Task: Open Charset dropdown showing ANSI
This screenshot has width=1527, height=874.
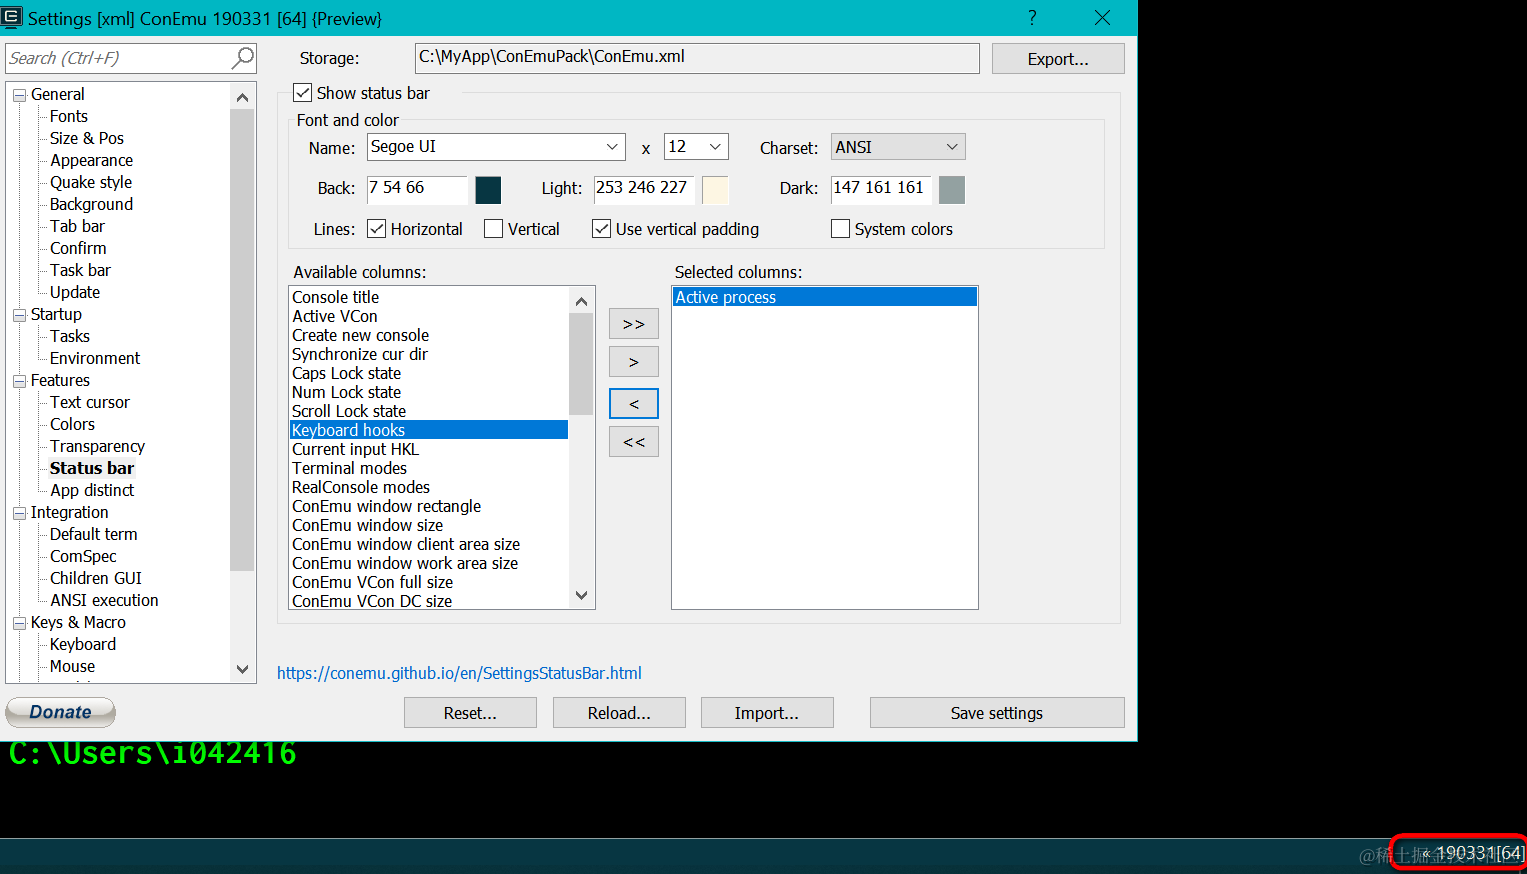Action: tap(898, 147)
